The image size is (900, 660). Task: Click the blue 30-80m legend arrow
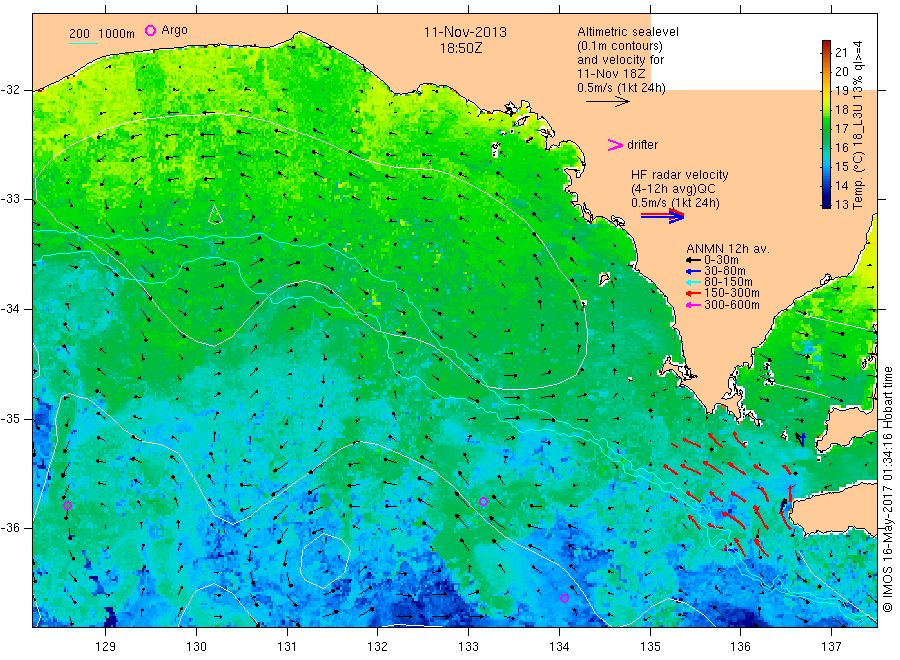pos(693,271)
